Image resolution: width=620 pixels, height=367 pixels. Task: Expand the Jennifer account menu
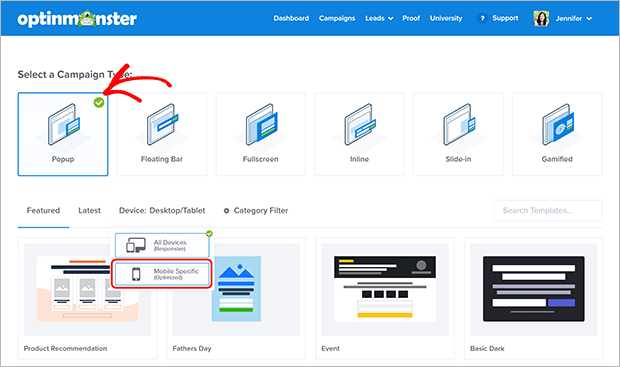click(574, 18)
